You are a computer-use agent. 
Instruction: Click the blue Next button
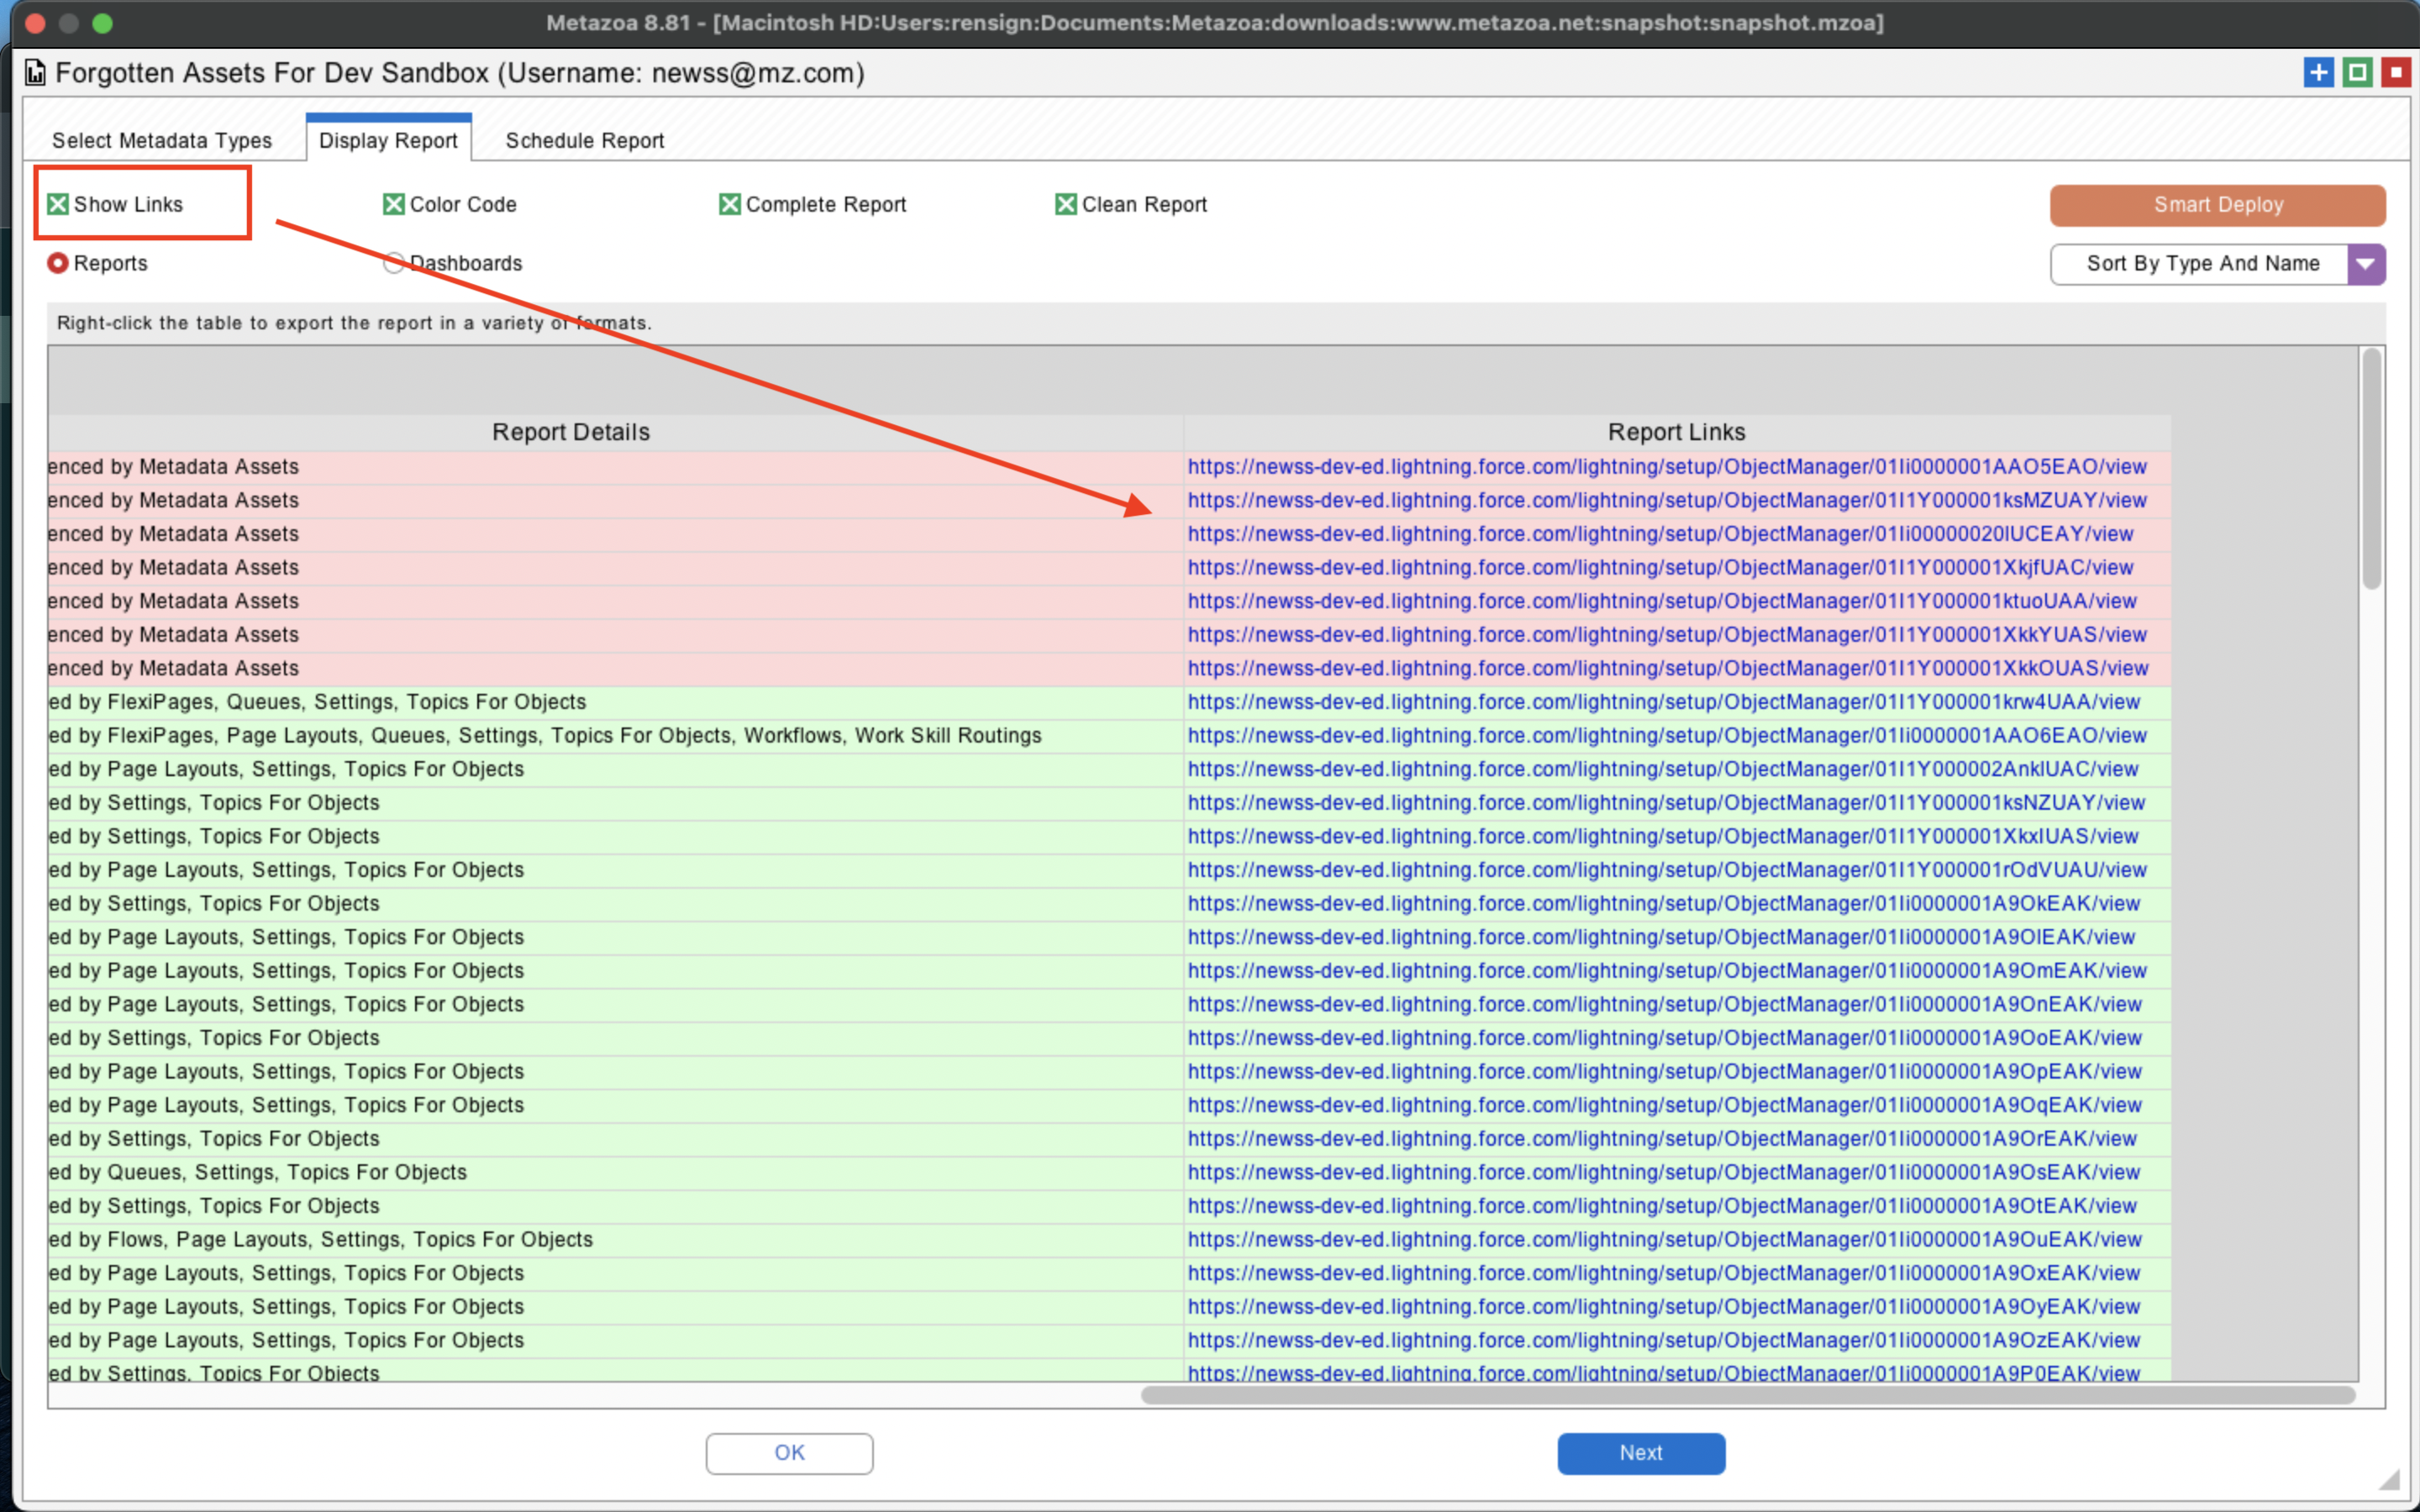(1640, 1452)
